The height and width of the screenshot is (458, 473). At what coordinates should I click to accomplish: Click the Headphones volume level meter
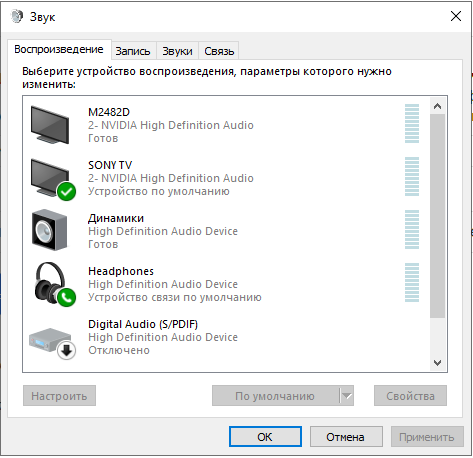(x=412, y=282)
